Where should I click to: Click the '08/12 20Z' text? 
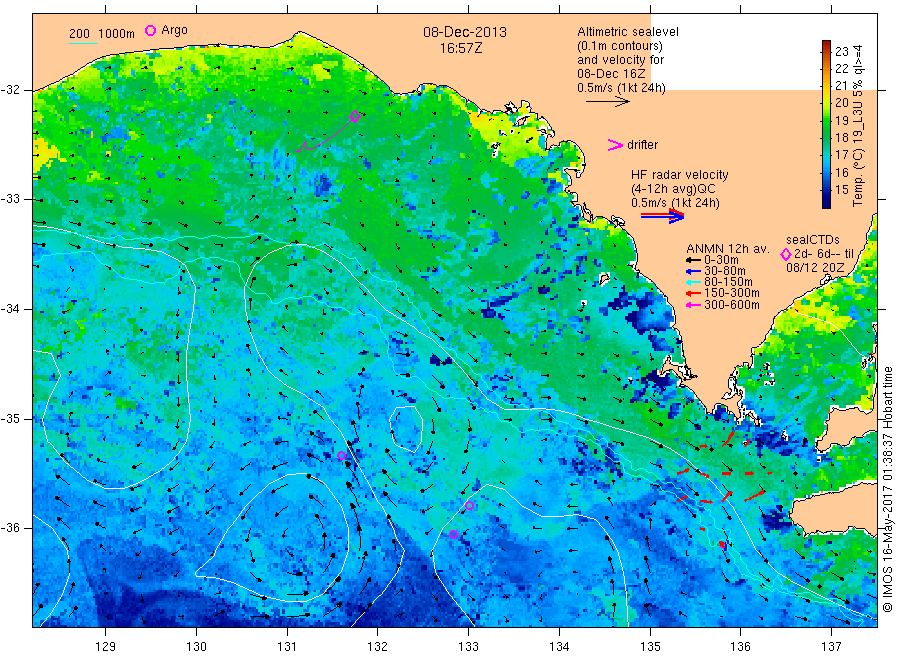pyautogui.click(x=815, y=268)
